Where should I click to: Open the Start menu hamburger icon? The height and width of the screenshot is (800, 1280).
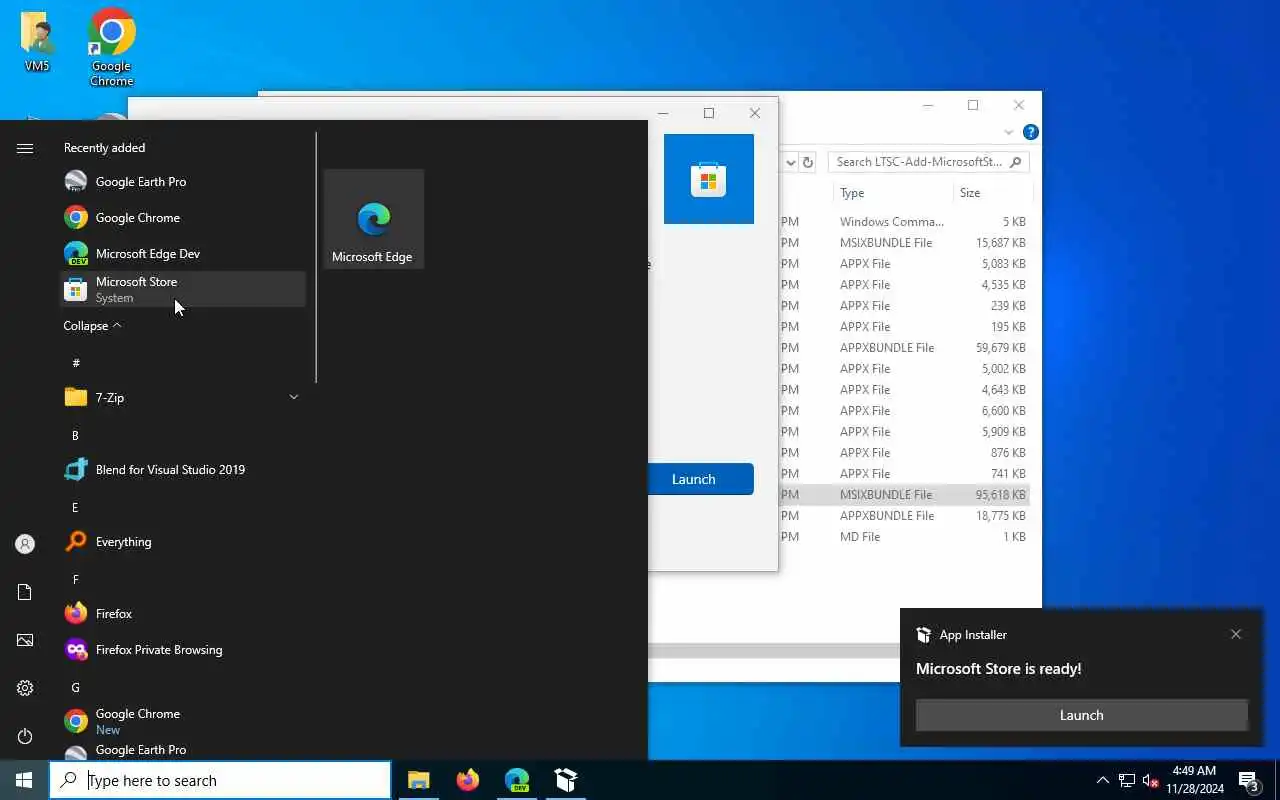coord(25,148)
